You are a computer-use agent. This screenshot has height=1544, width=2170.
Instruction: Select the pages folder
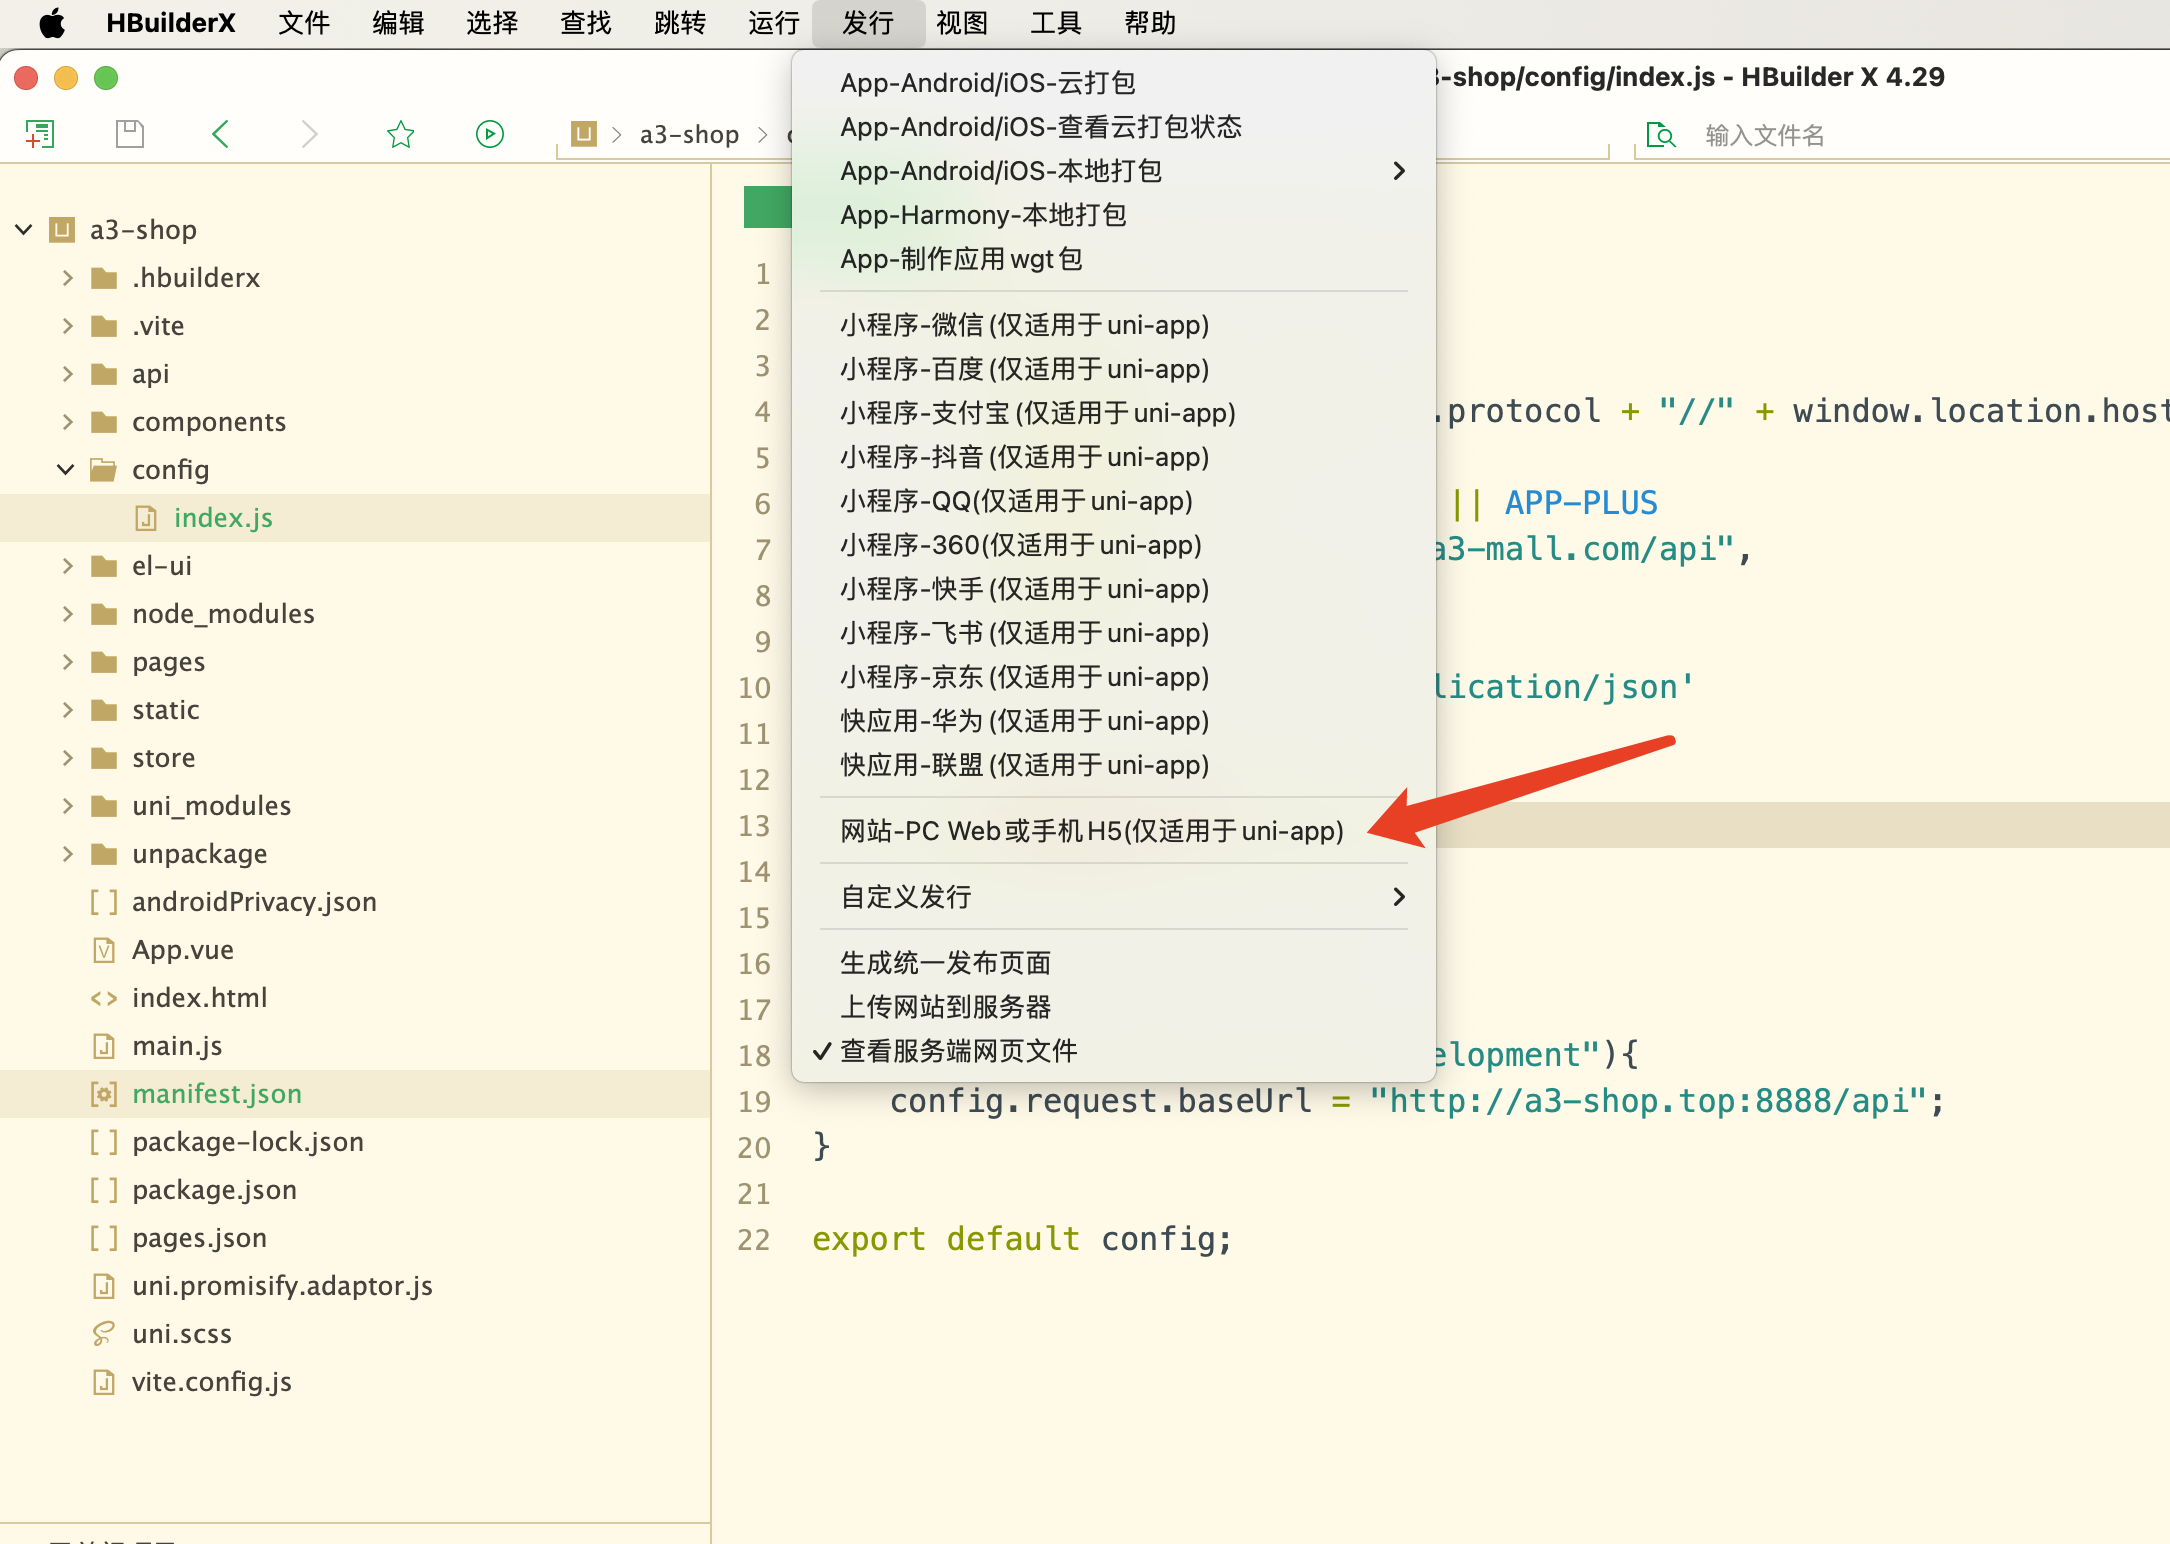coord(168,662)
